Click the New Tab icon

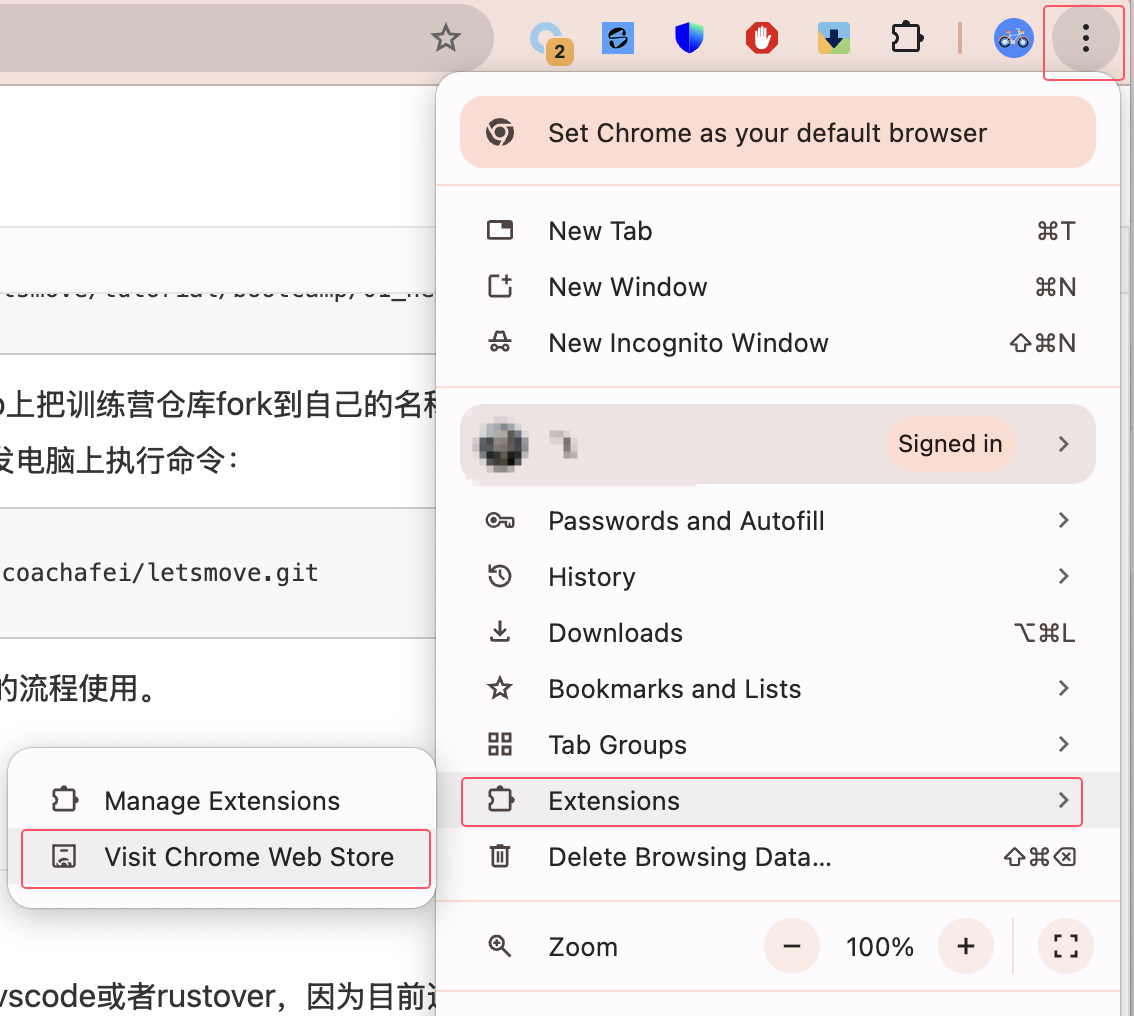click(x=500, y=231)
